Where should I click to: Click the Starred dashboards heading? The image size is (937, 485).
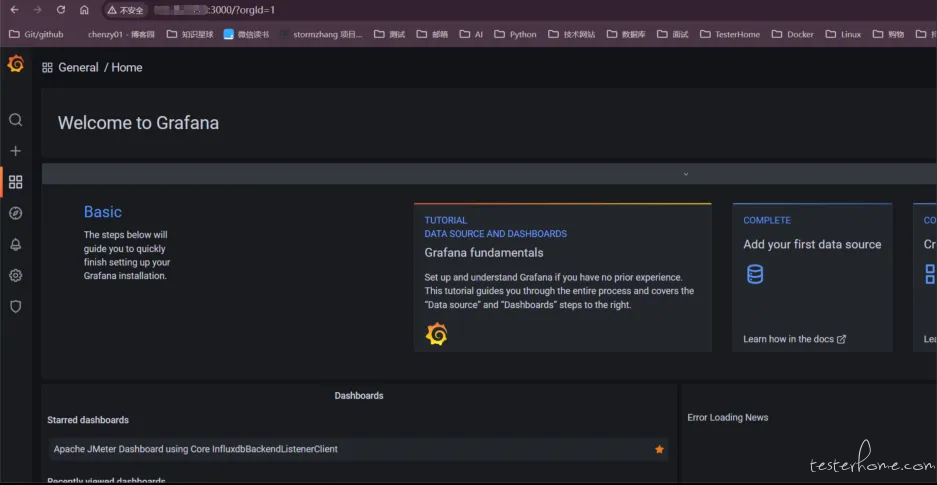pyautogui.click(x=88, y=420)
